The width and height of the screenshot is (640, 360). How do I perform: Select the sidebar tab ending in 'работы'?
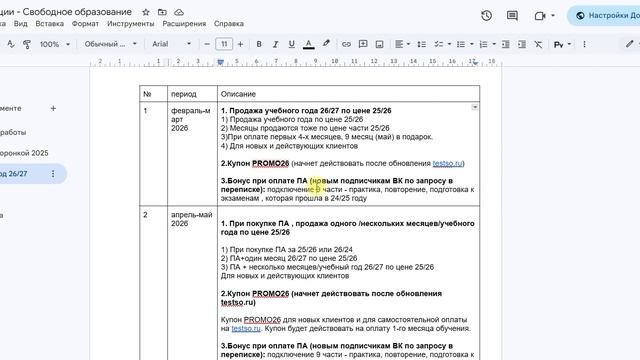pyautogui.click(x=13, y=132)
